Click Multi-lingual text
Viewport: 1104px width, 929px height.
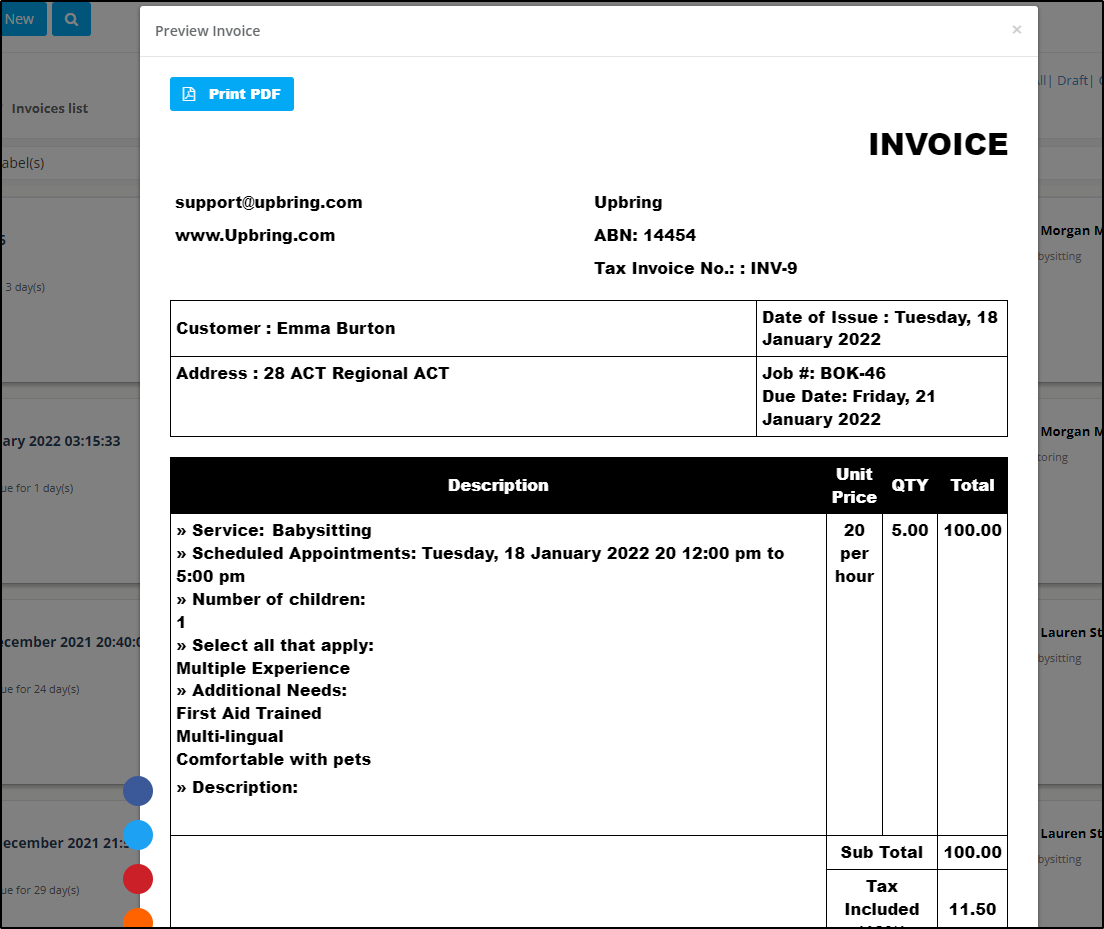(x=230, y=737)
